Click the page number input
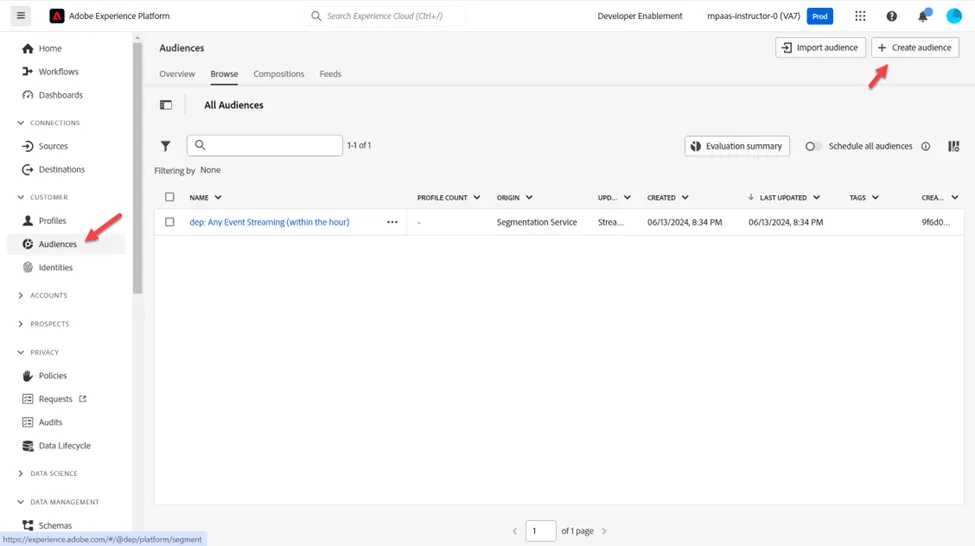The image size is (975, 546). [540, 531]
